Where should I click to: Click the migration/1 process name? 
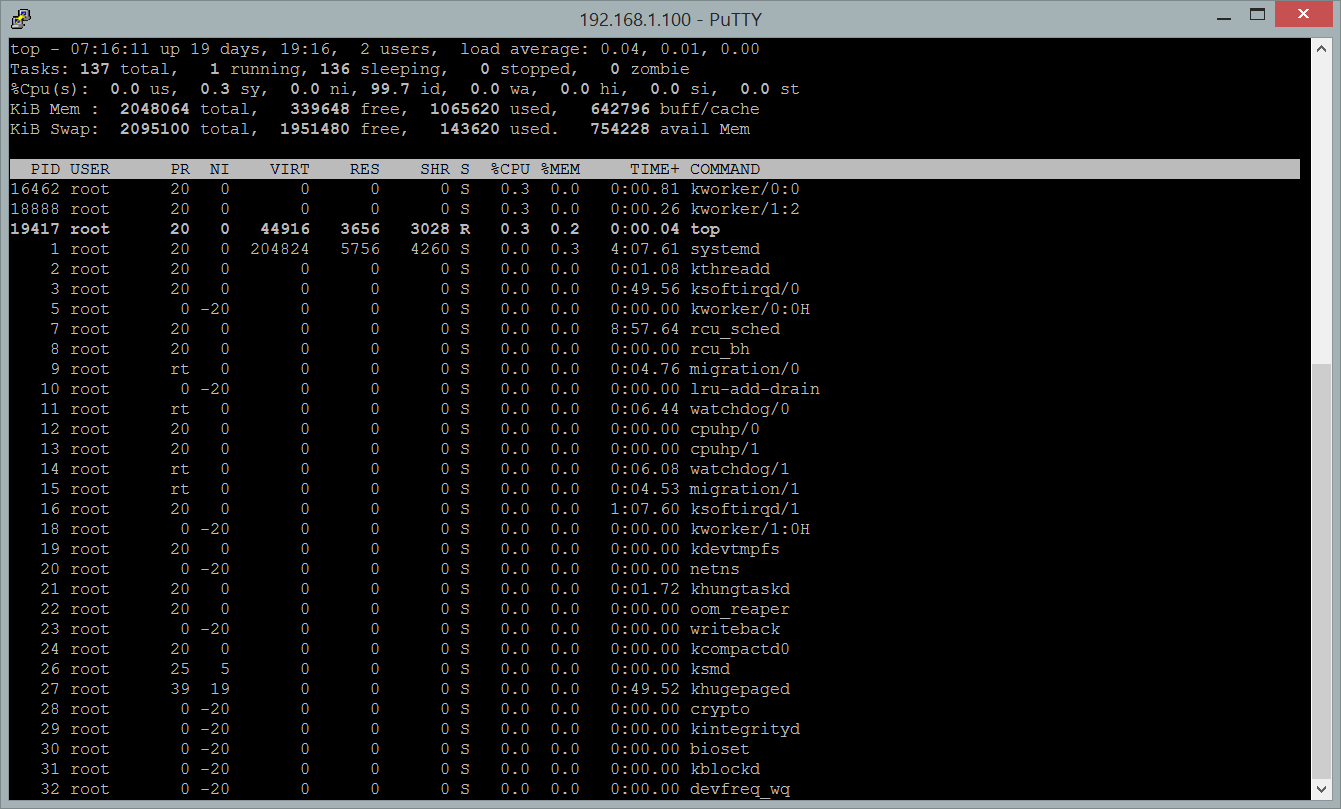point(745,489)
